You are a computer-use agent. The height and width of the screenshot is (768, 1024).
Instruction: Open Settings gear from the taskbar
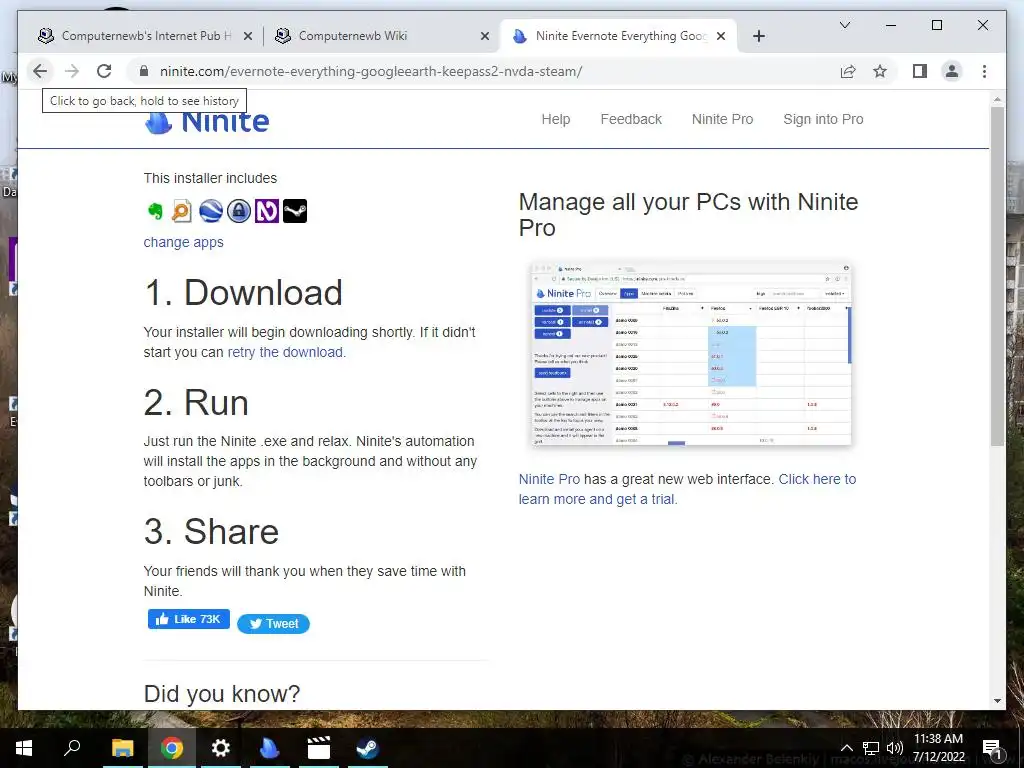click(221, 748)
